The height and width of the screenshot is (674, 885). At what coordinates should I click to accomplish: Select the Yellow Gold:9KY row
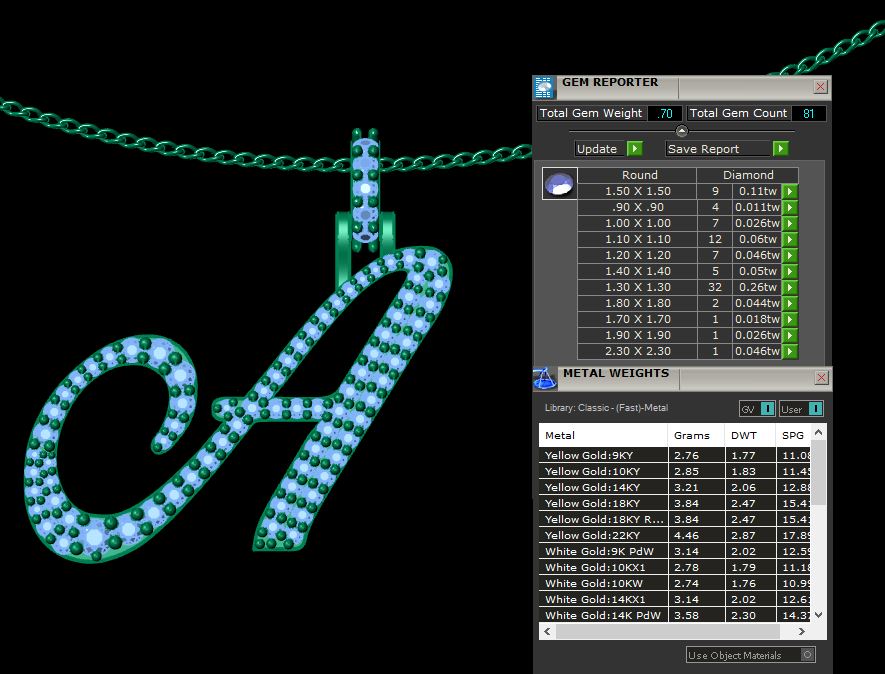(x=675, y=455)
